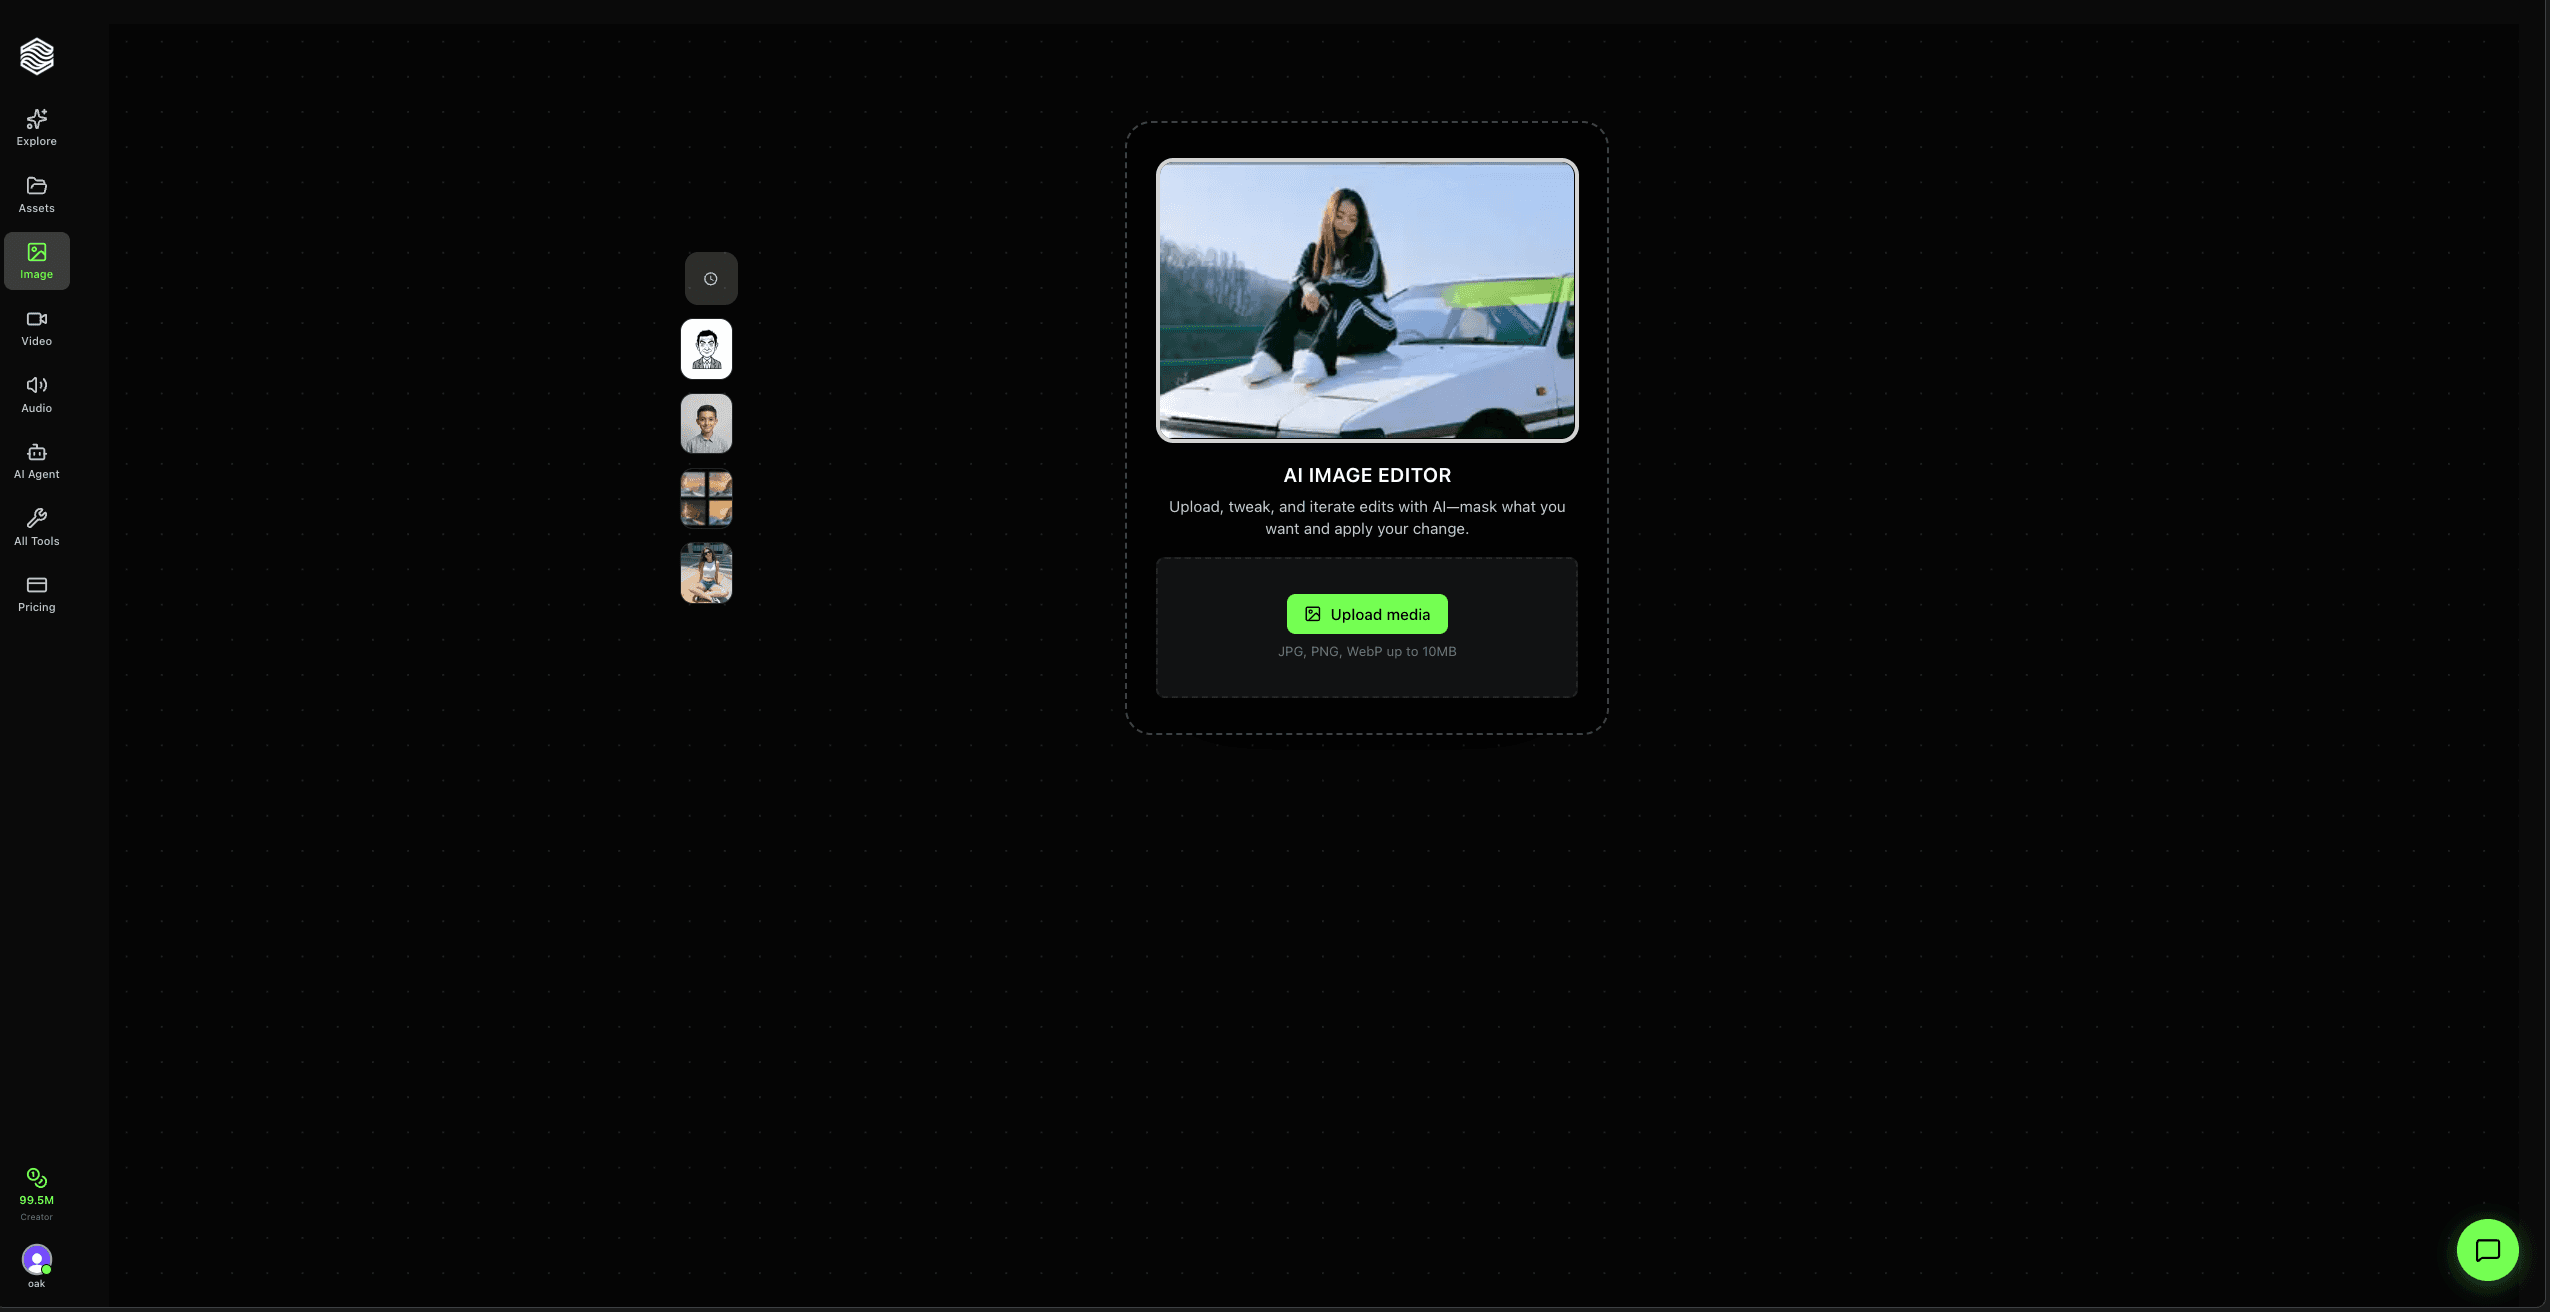Open the chat support bubble
2550x1312 pixels.
tap(2486, 1250)
